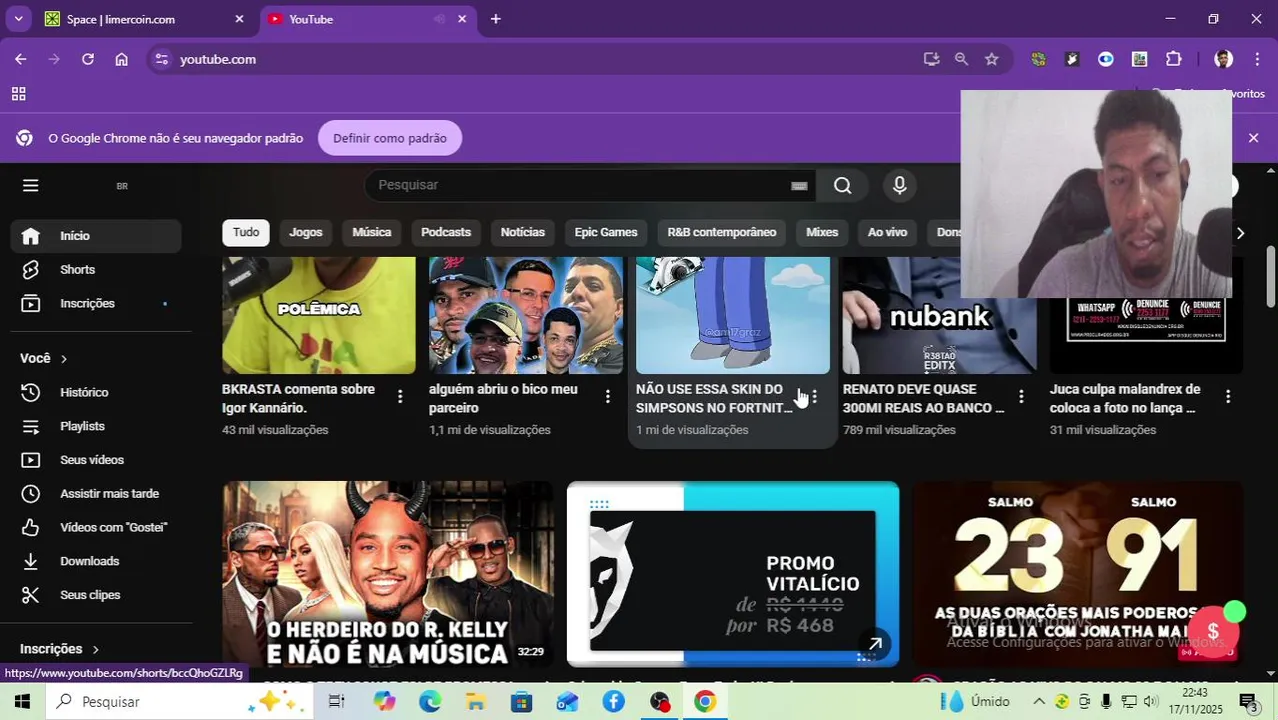Show more filter chips with right arrow
The height and width of the screenshot is (720, 1278).
pos(1240,233)
